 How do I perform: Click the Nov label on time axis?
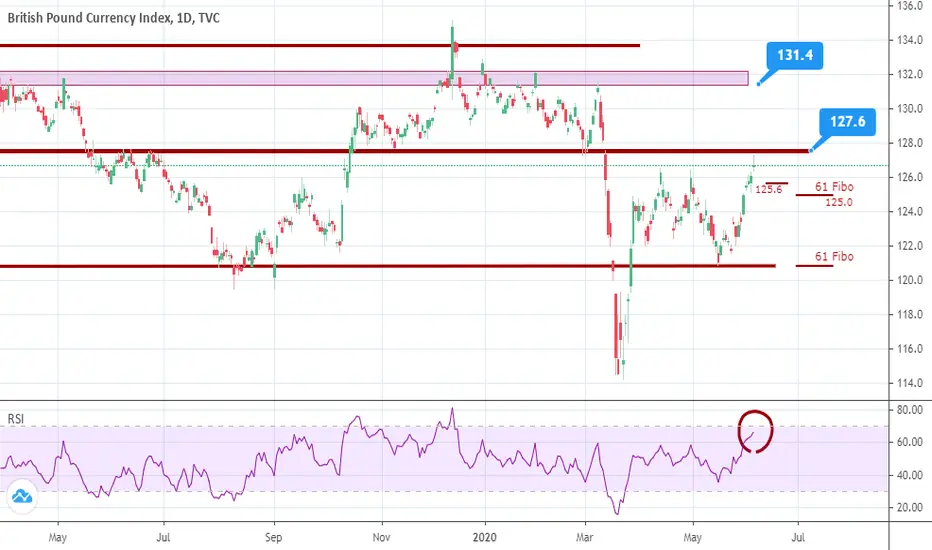(382, 538)
